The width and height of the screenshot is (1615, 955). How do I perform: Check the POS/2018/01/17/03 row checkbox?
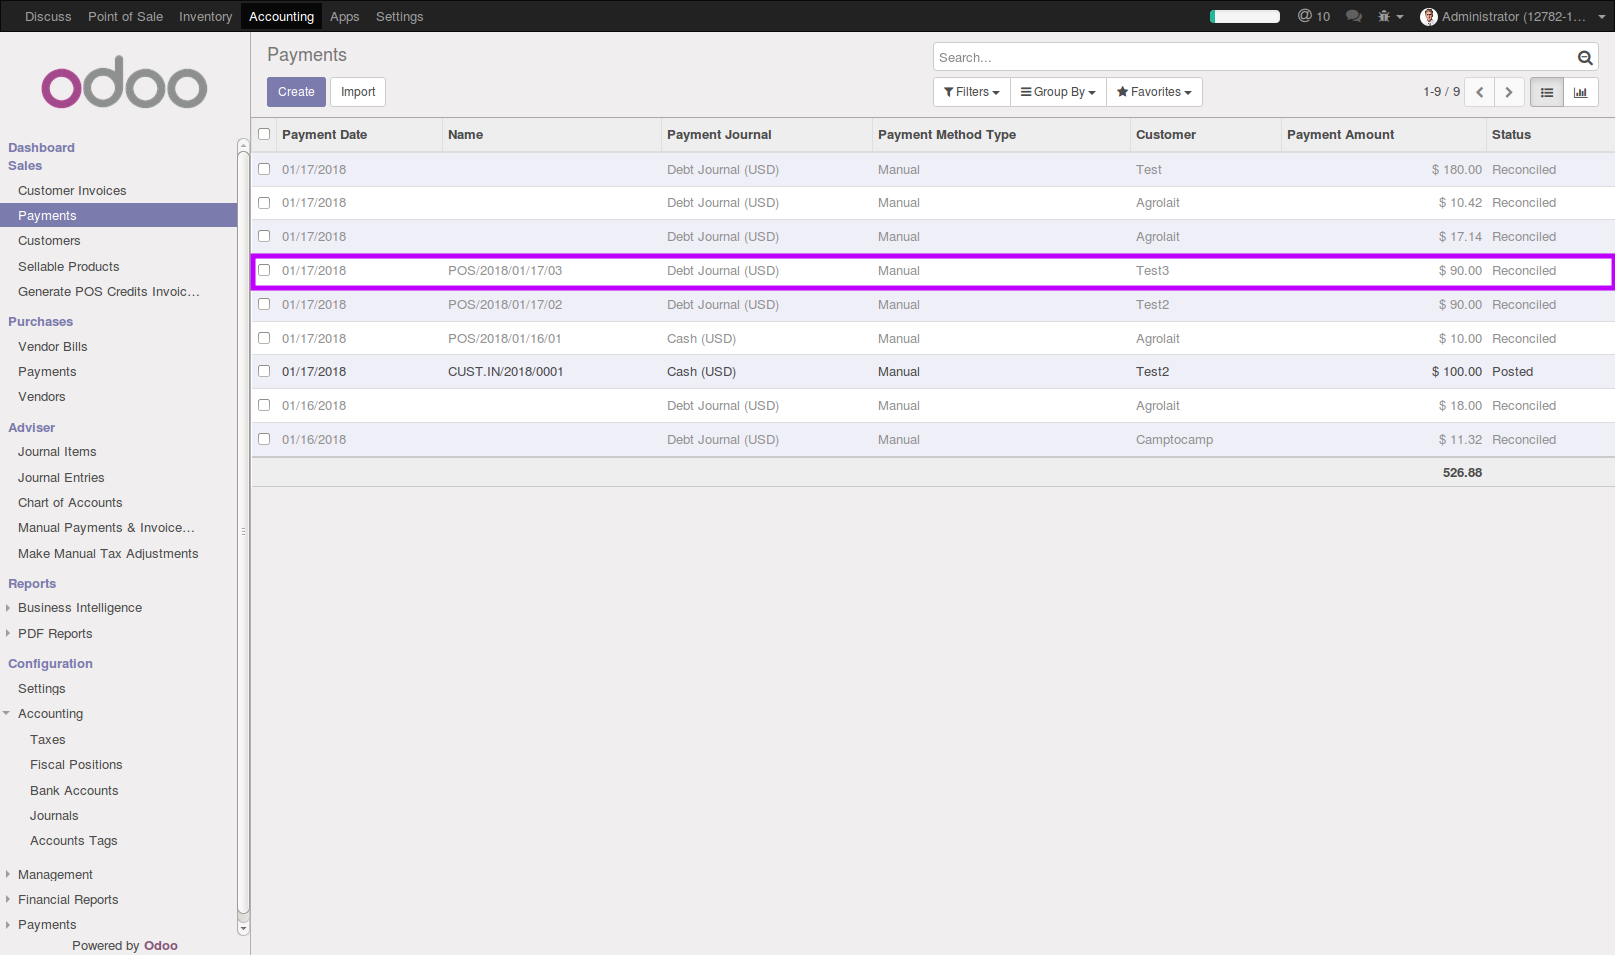[x=264, y=270]
